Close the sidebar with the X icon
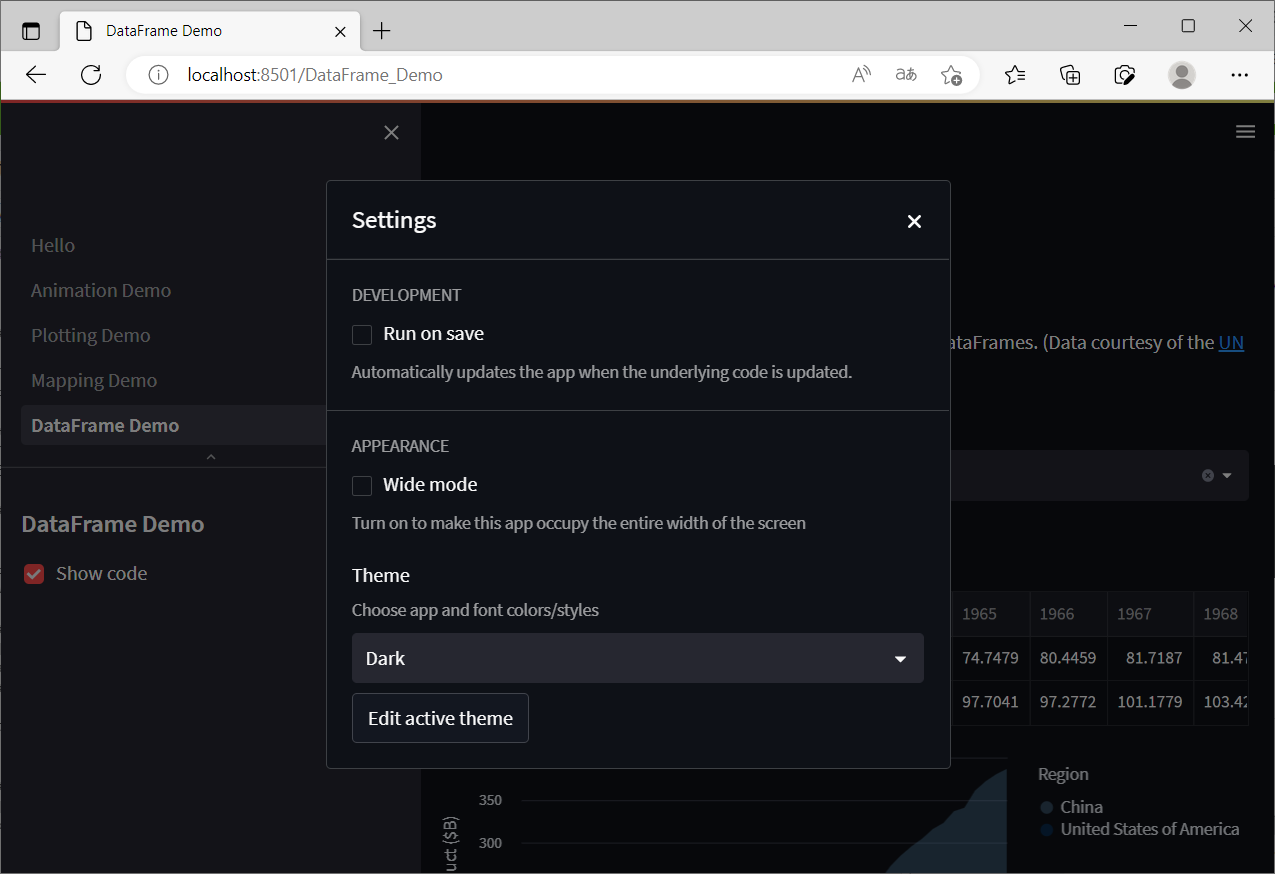Screen dimensions: 1275x874 click(391, 132)
